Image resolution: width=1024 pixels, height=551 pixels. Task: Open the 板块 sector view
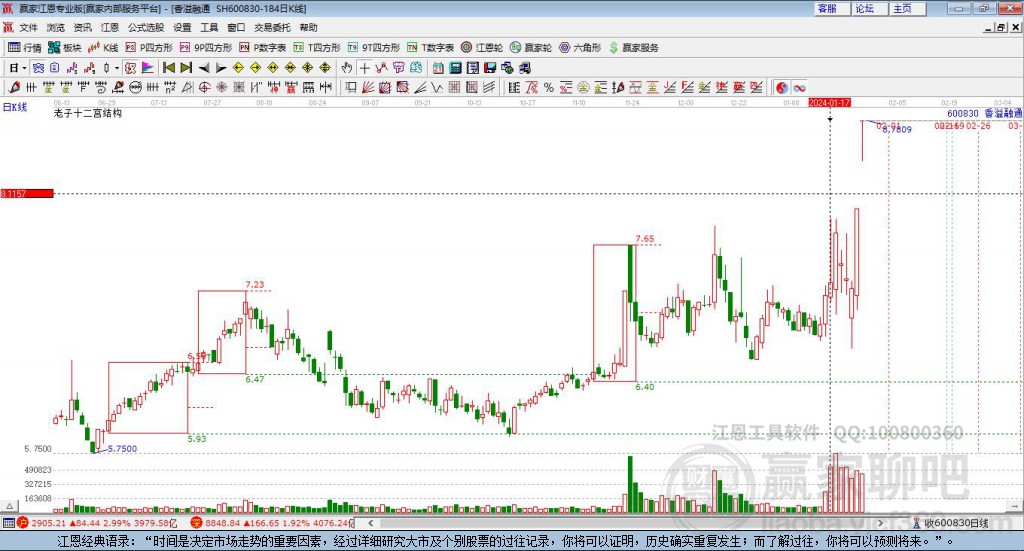(x=64, y=48)
